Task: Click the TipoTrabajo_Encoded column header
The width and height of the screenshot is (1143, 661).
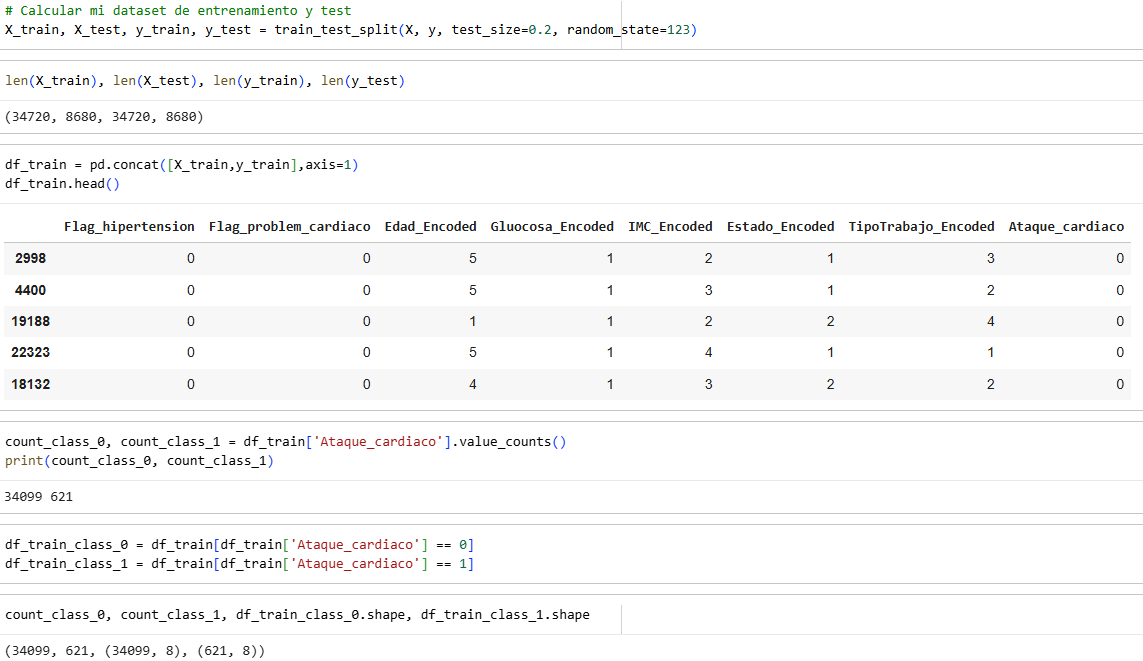Action: 921,227
